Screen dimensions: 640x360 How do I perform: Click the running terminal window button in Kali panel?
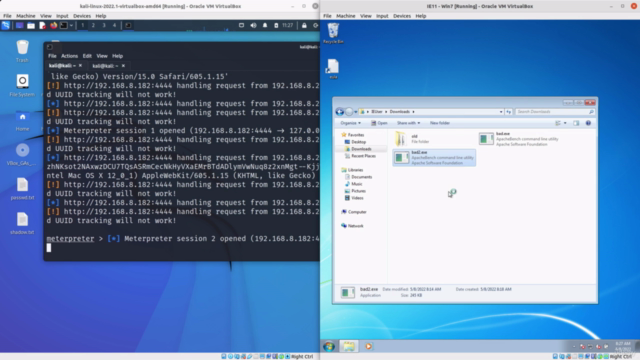click(x=128, y=25)
